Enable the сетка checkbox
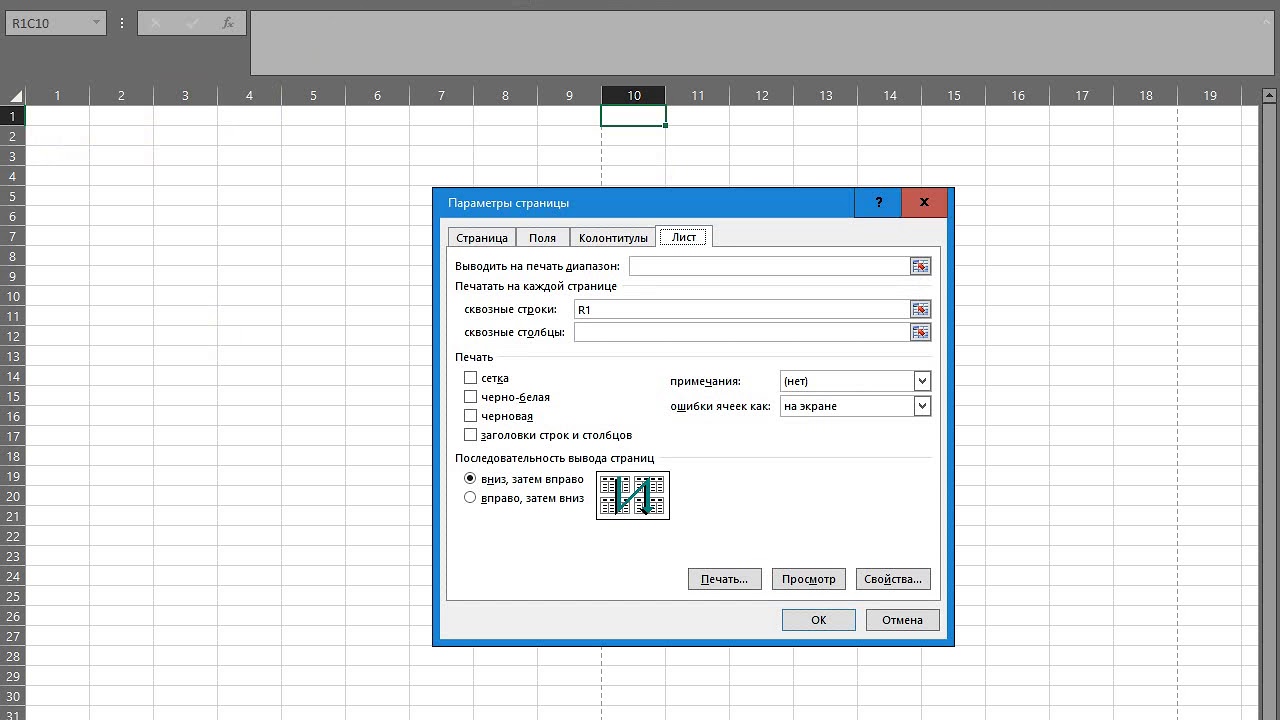 click(x=470, y=378)
